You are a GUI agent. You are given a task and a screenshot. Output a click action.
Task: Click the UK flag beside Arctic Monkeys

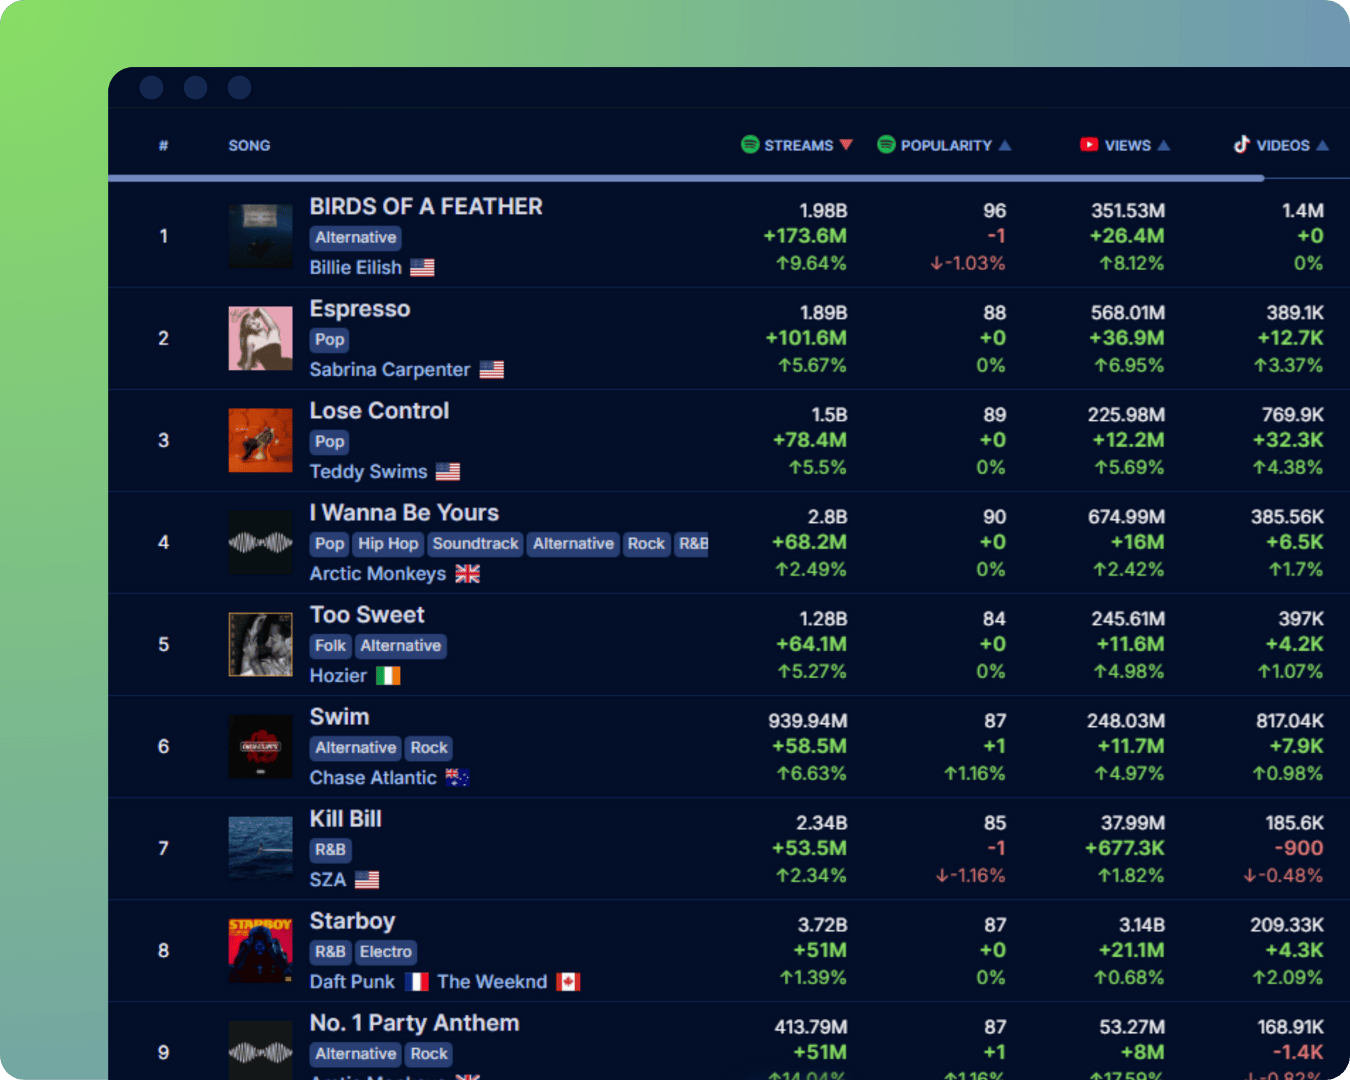tap(466, 573)
